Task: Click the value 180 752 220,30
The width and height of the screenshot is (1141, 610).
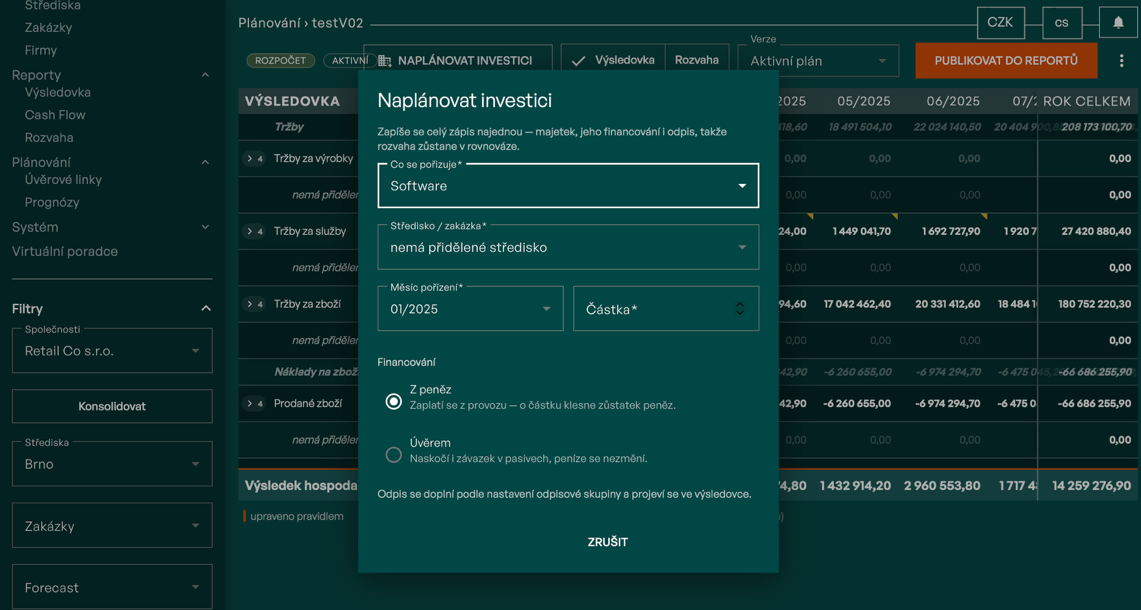Action: click(1095, 304)
